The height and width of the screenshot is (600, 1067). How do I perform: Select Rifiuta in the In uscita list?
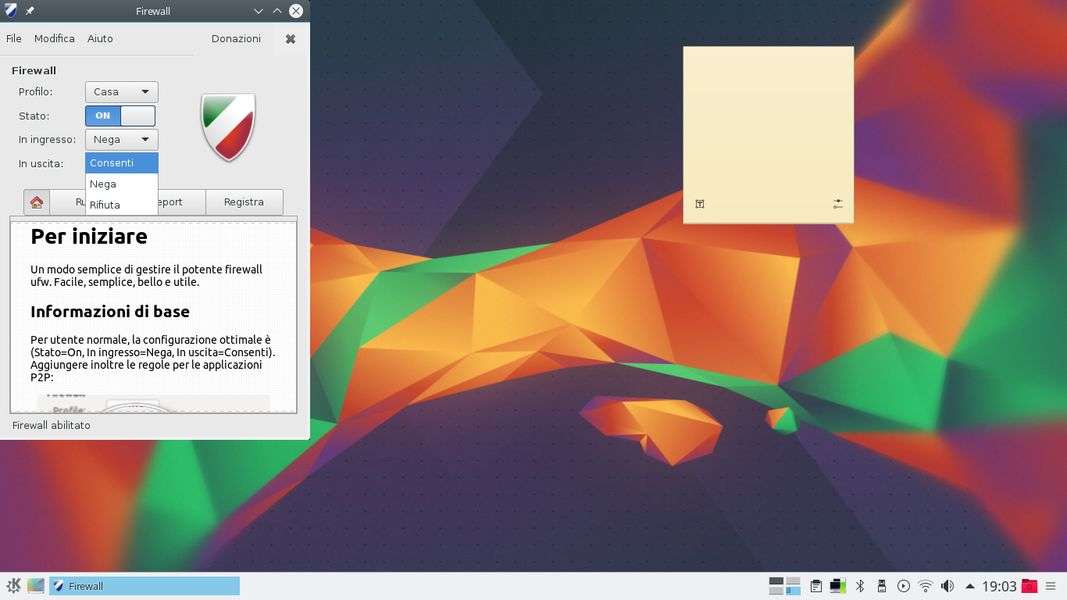point(122,205)
